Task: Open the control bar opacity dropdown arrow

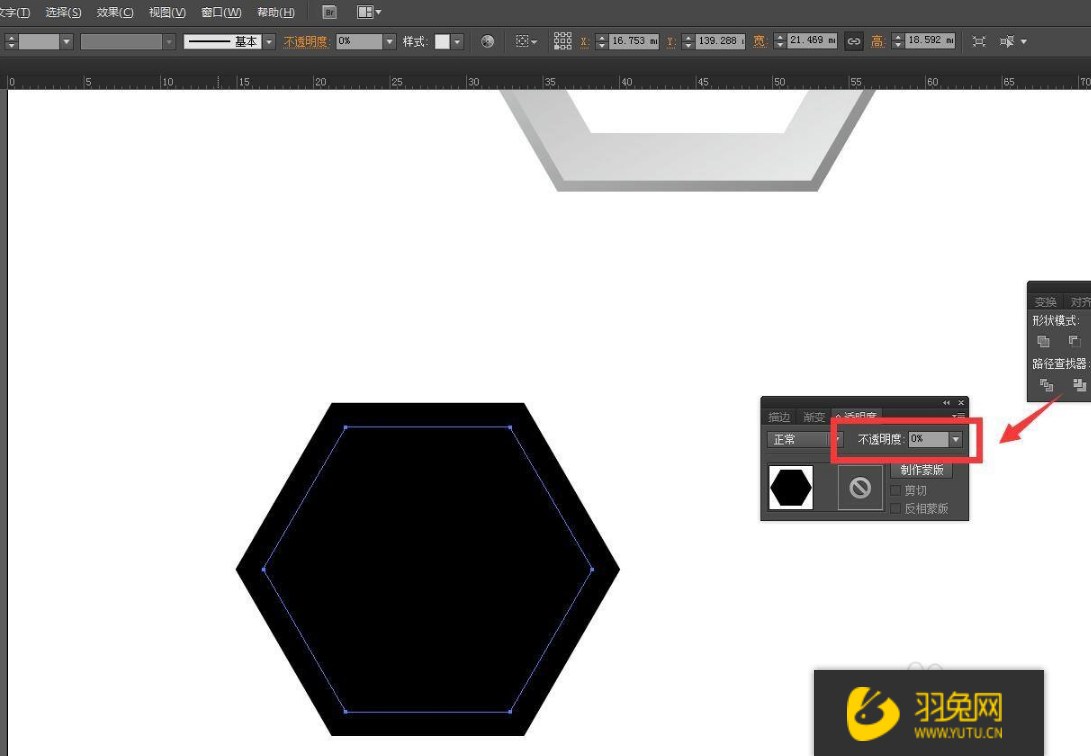Action: coord(390,42)
